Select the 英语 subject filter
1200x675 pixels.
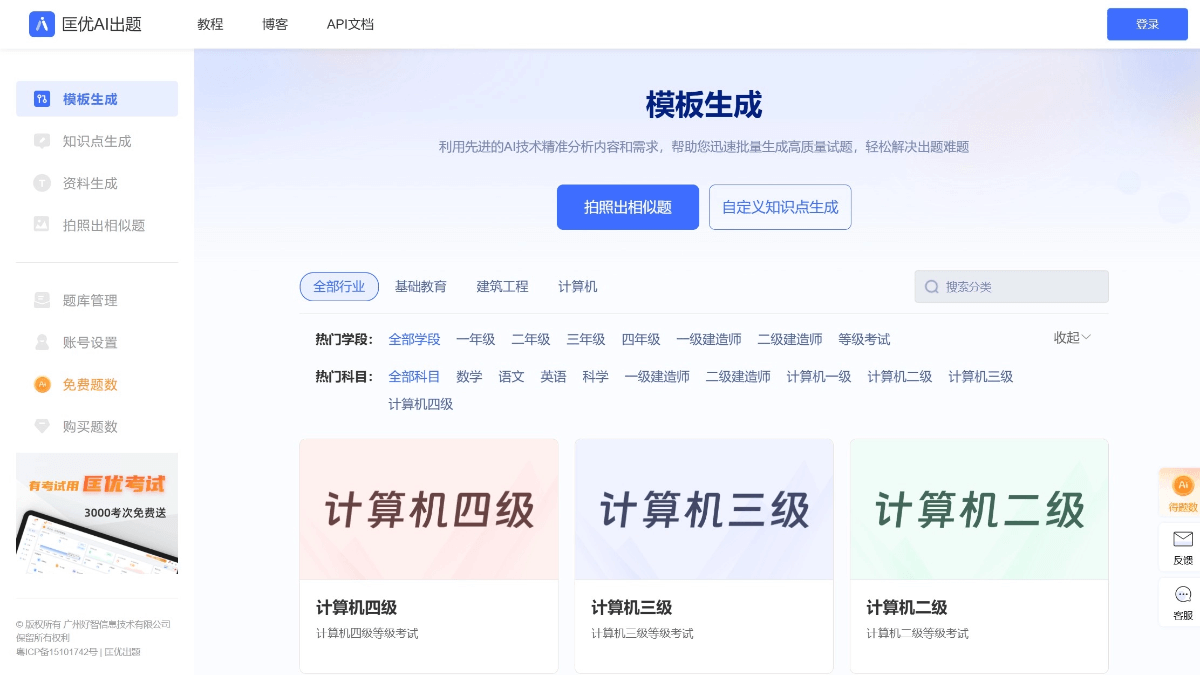click(553, 377)
